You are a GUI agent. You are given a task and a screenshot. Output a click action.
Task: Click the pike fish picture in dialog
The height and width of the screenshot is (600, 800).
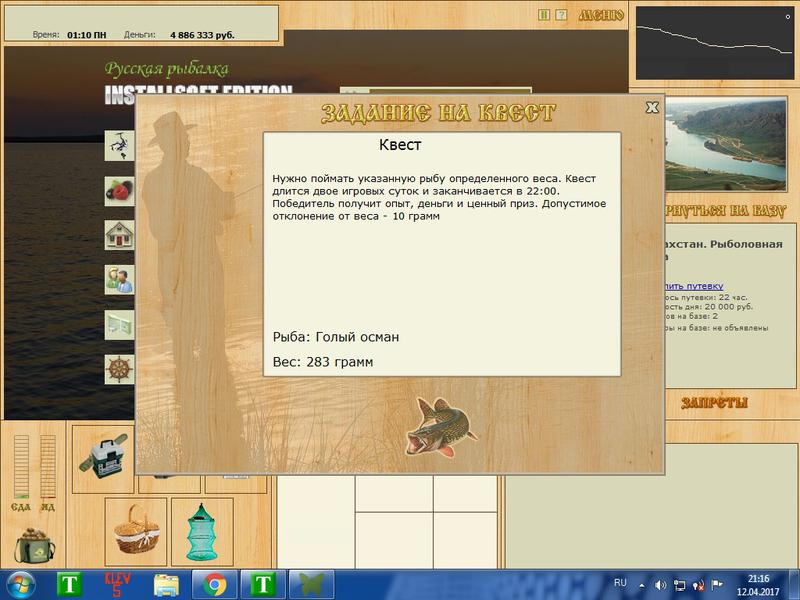pos(441,427)
